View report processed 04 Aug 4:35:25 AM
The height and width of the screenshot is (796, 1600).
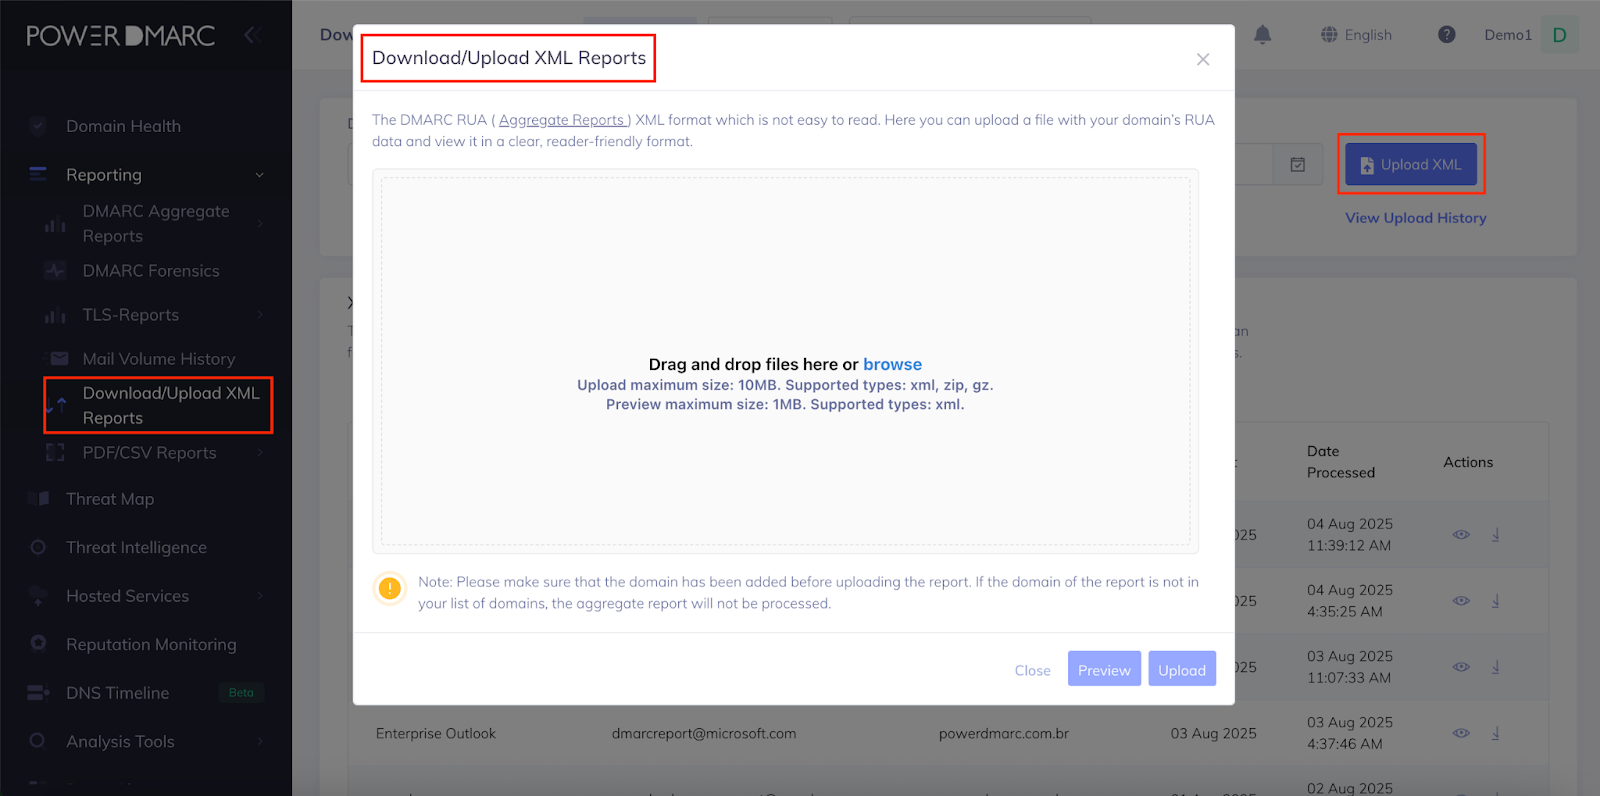pos(1461,600)
